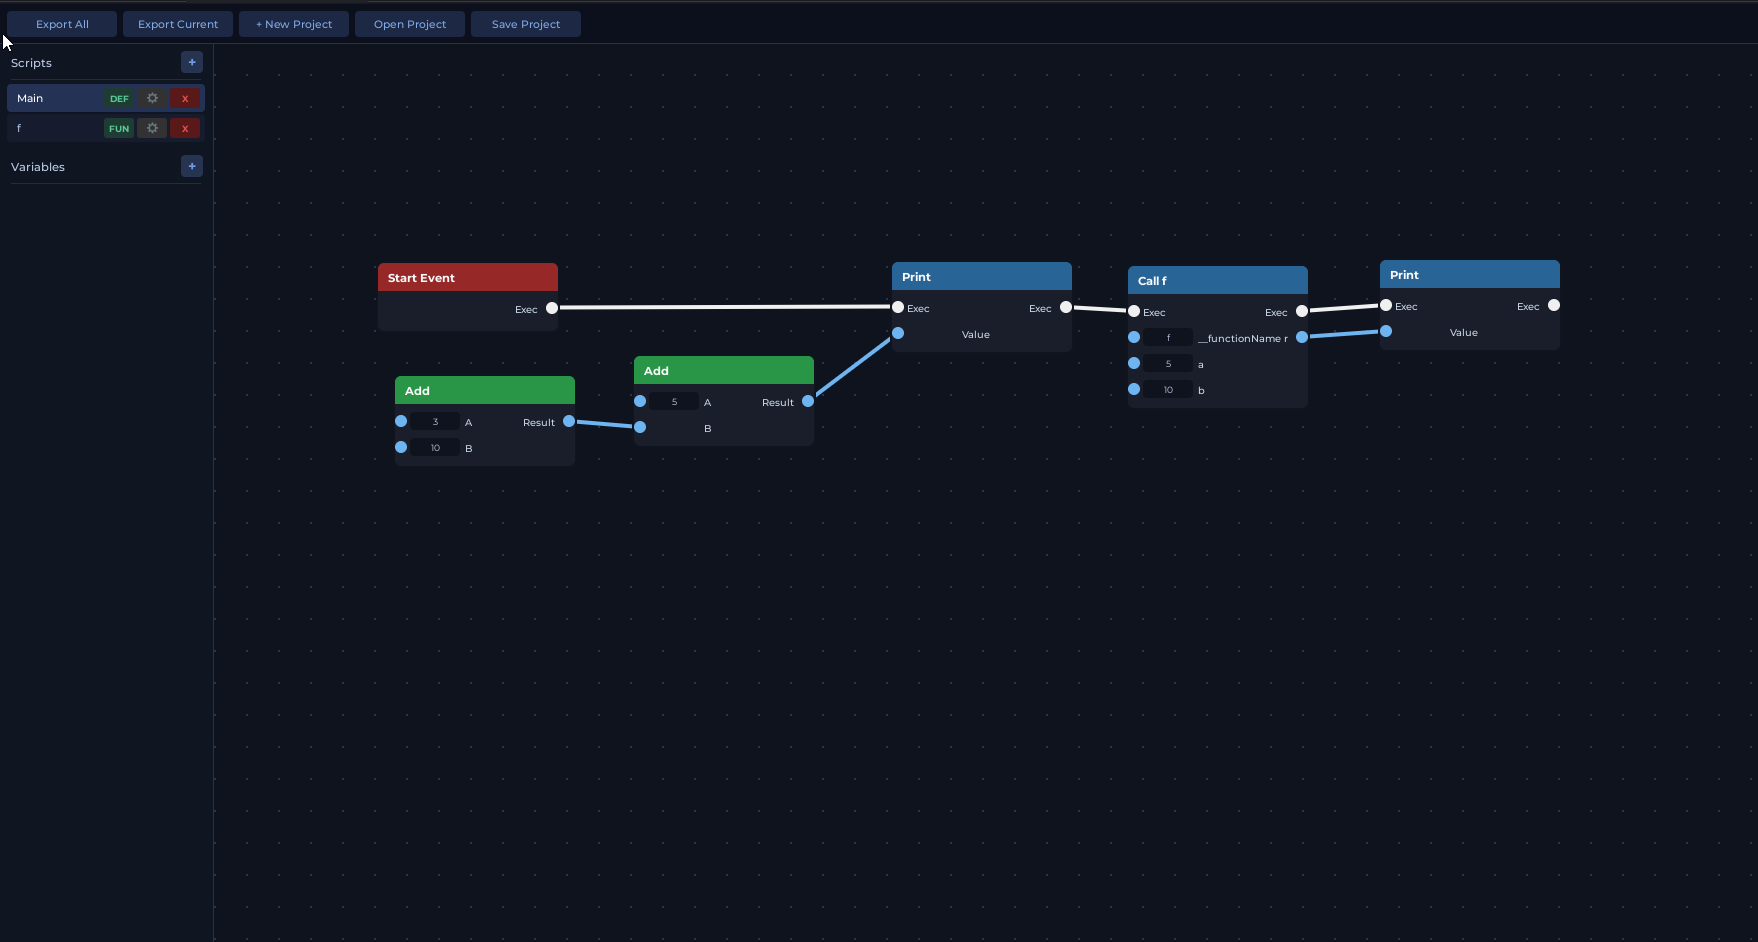Click middle Add node Result output pin
This screenshot has width=1758, height=942.
click(808, 401)
